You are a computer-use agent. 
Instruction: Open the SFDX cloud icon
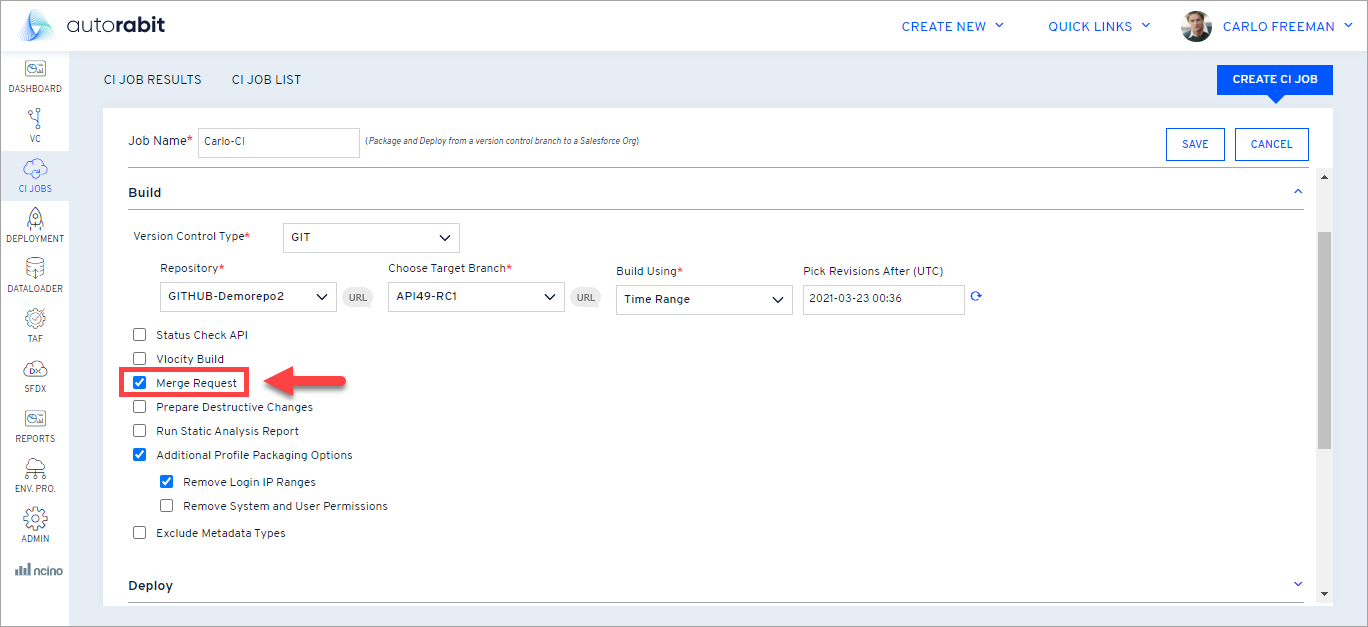(x=35, y=369)
